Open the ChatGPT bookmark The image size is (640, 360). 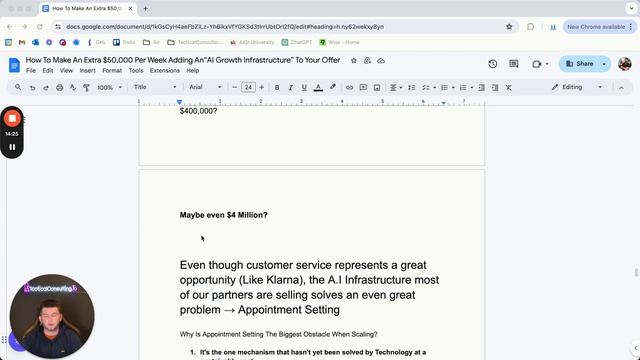297,42
